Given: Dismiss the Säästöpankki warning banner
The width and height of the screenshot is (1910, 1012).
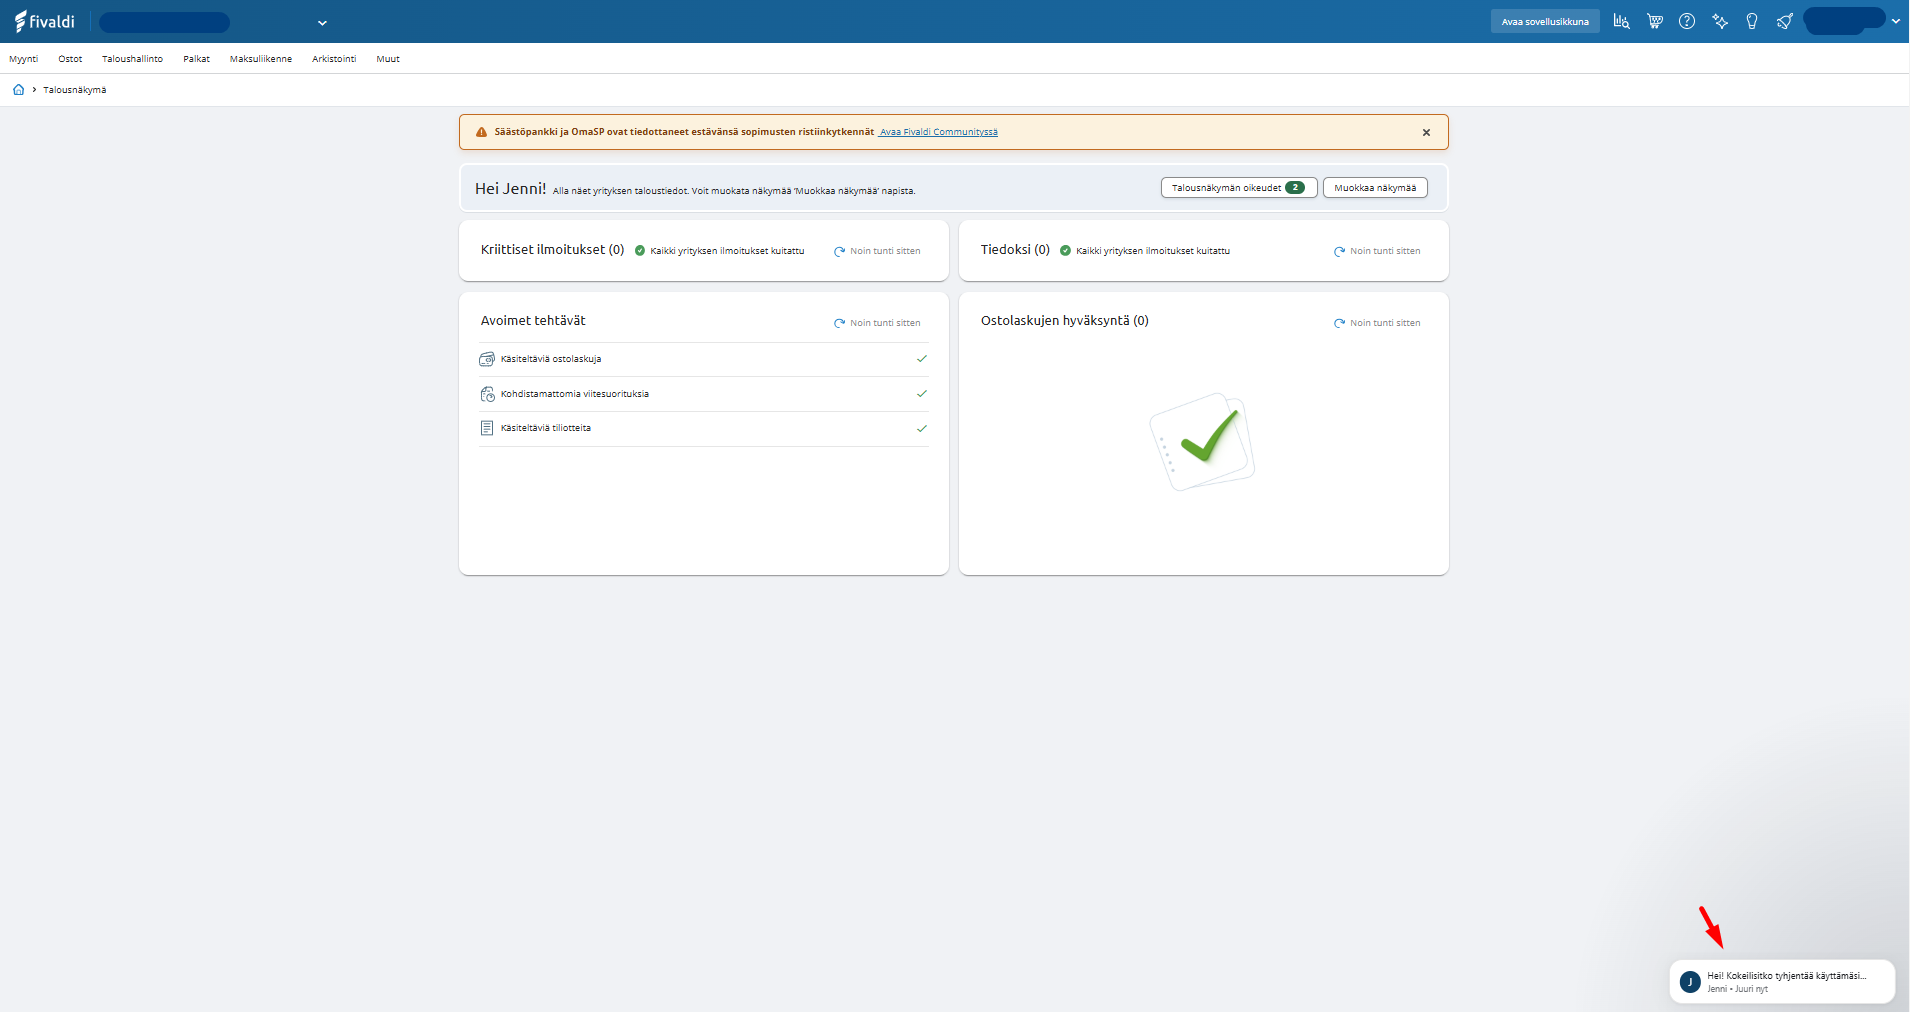Looking at the screenshot, I should tap(1426, 132).
